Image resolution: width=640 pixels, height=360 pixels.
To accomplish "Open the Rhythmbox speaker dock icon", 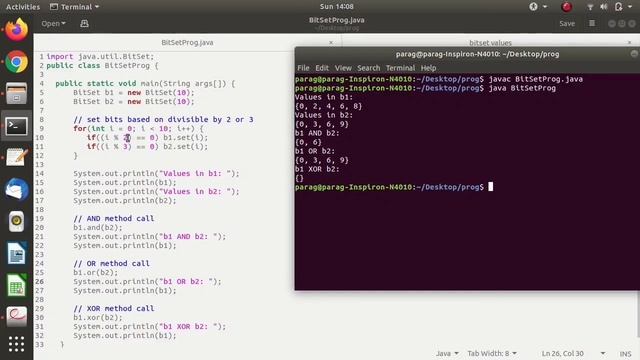I will pyautogui.click(x=16, y=222).
